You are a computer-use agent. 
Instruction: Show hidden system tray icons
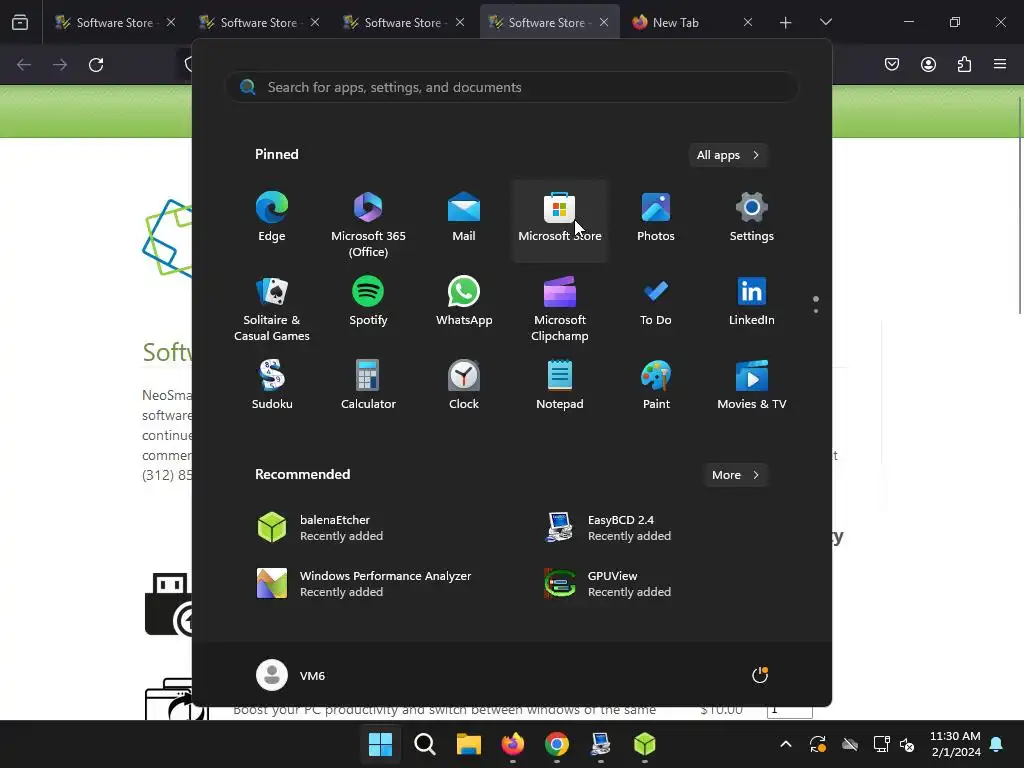point(786,744)
